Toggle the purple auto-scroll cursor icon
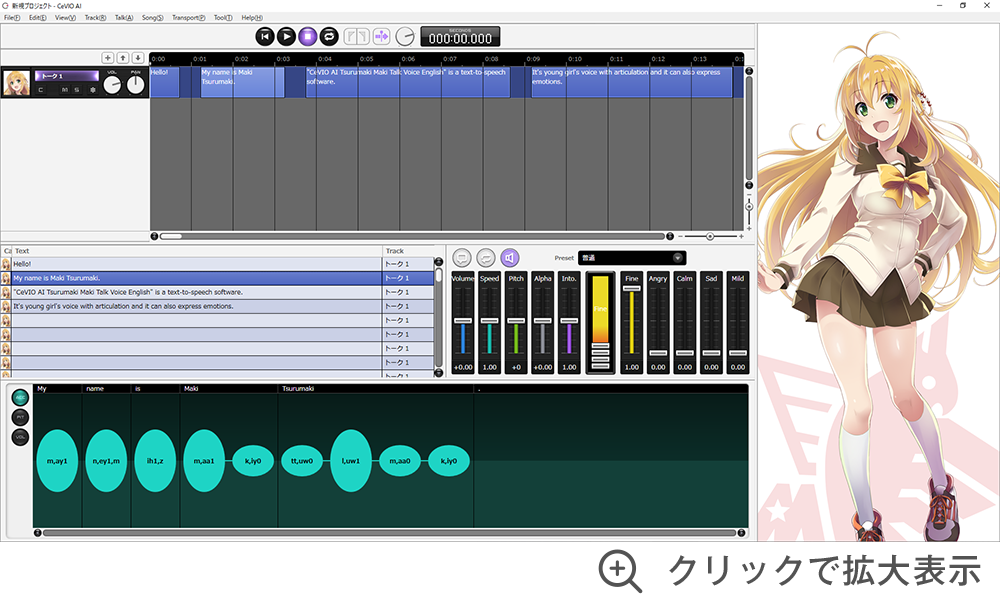This screenshot has height=607, width=1000. coord(381,36)
